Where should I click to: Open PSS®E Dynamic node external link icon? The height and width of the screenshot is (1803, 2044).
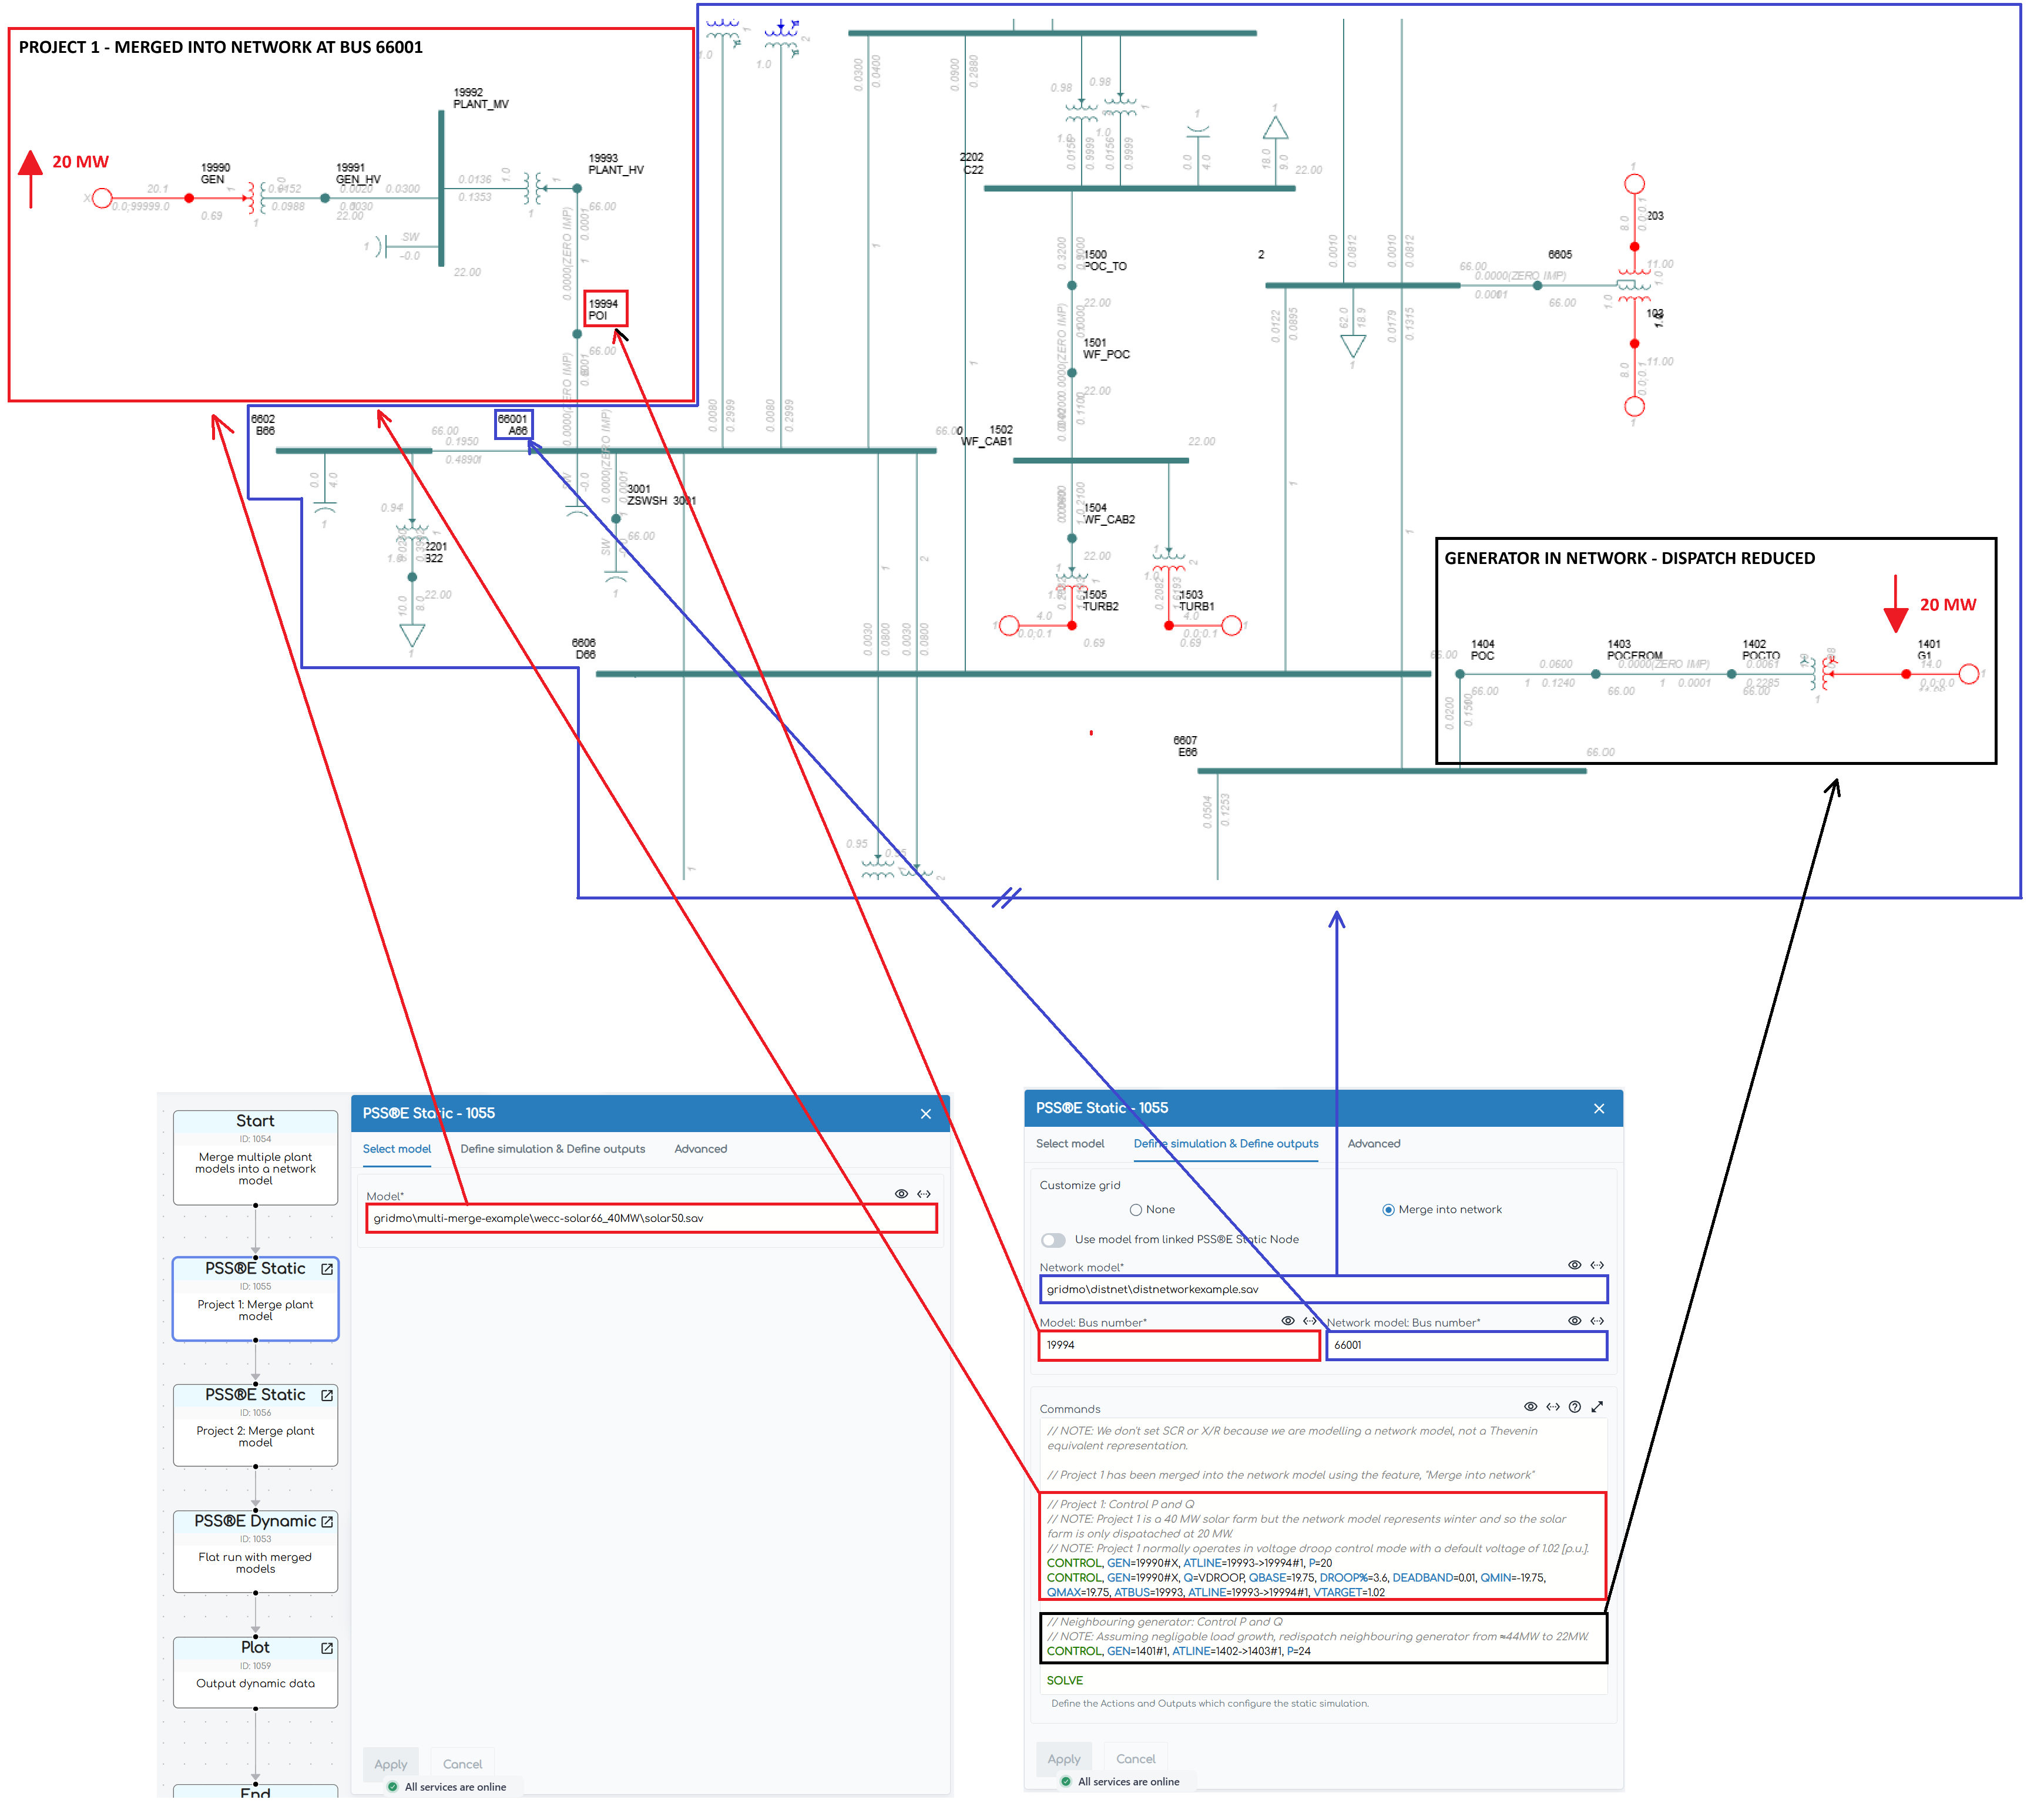pos(327,1521)
